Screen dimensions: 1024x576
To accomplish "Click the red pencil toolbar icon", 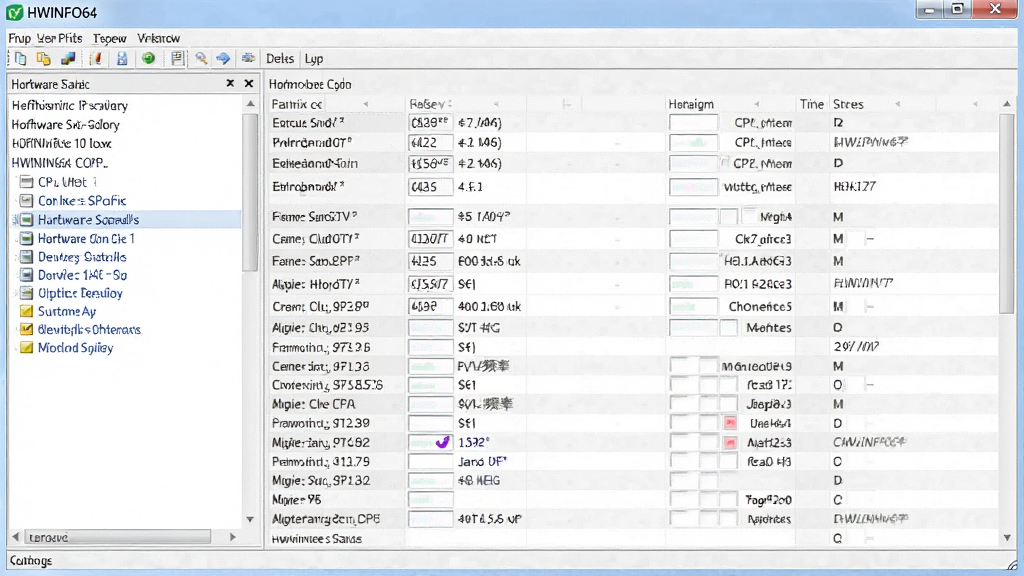I will [x=97, y=59].
